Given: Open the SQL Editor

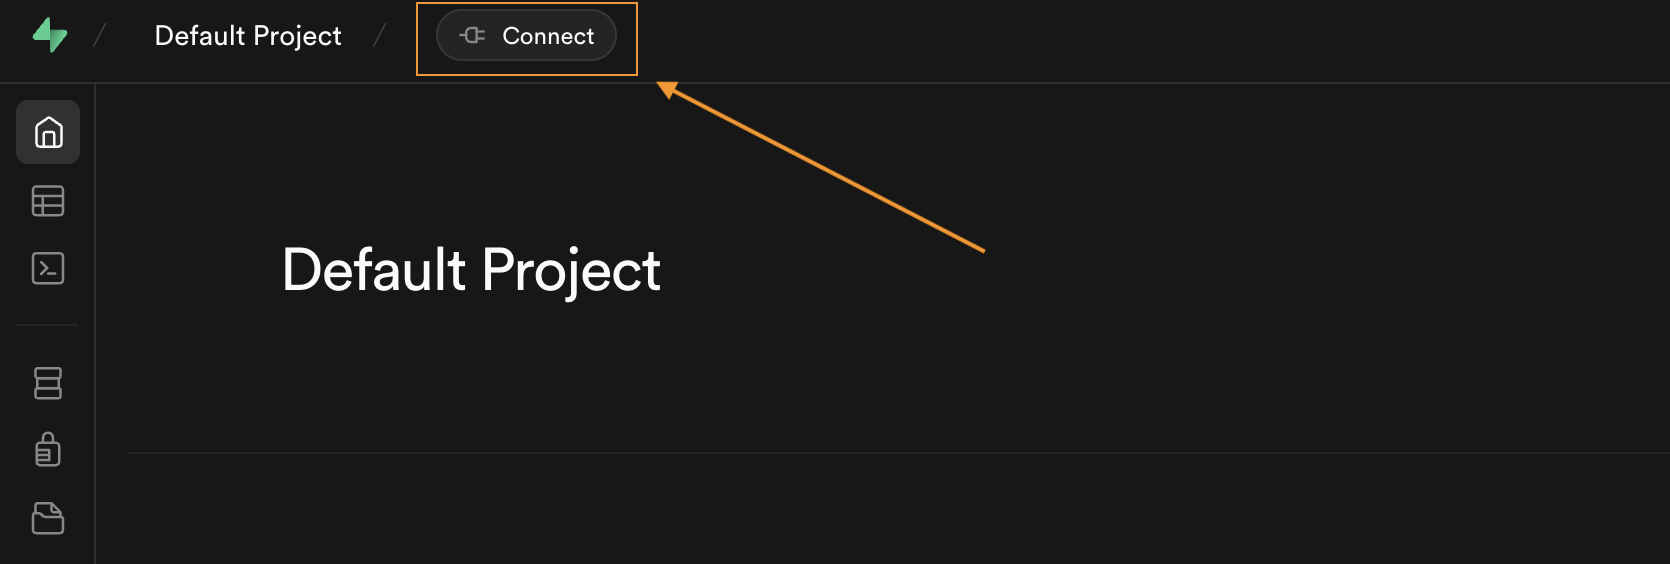Looking at the screenshot, I should click(x=48, y=268).
